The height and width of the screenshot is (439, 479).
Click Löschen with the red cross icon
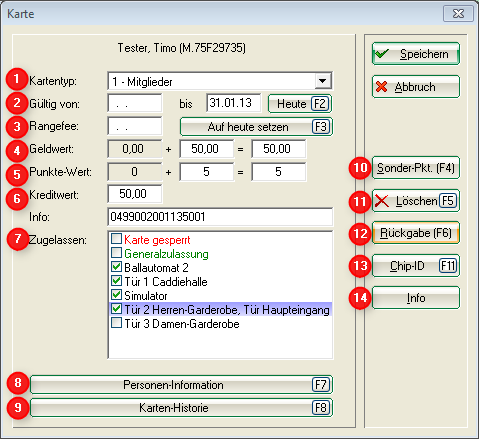click(x=416, y=201)
